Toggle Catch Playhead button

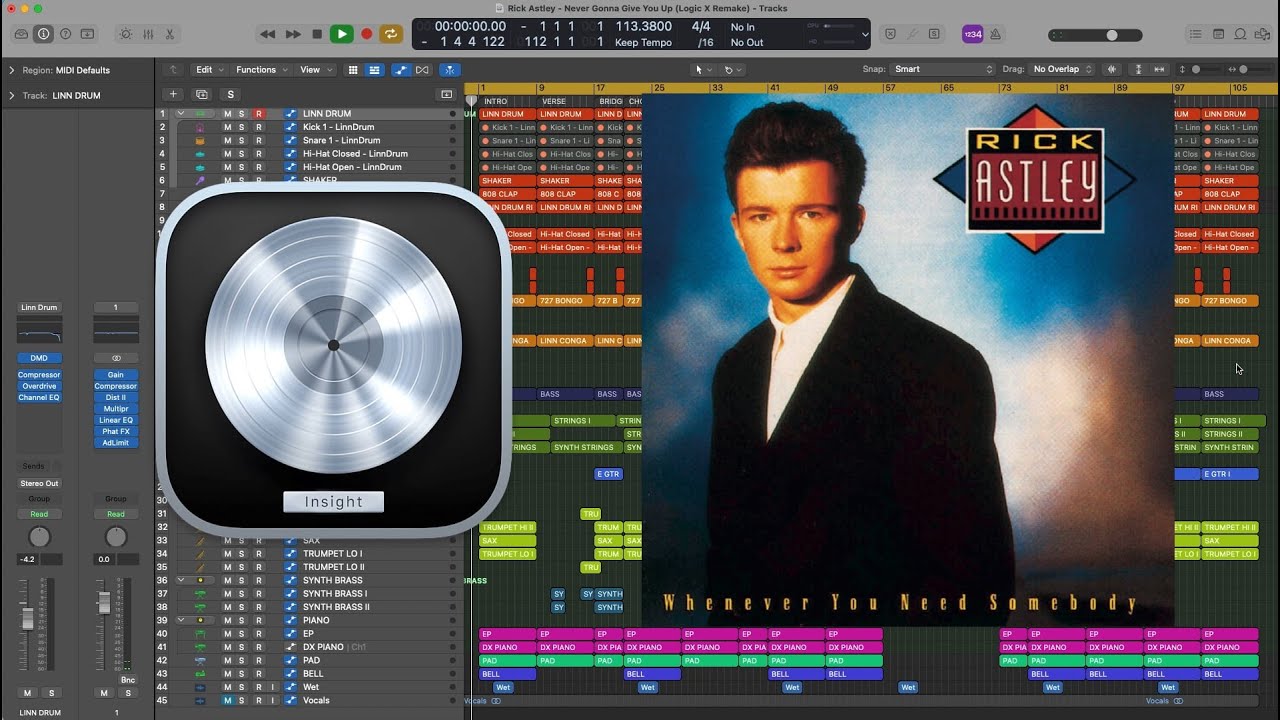(x=450, y=70)
